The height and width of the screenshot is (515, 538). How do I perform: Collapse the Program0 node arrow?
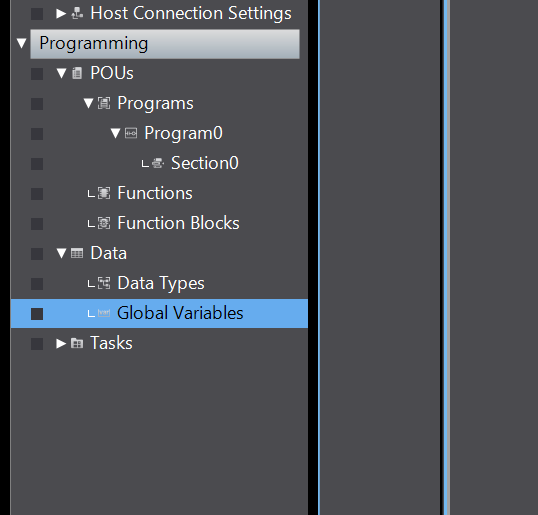(115, 133)
